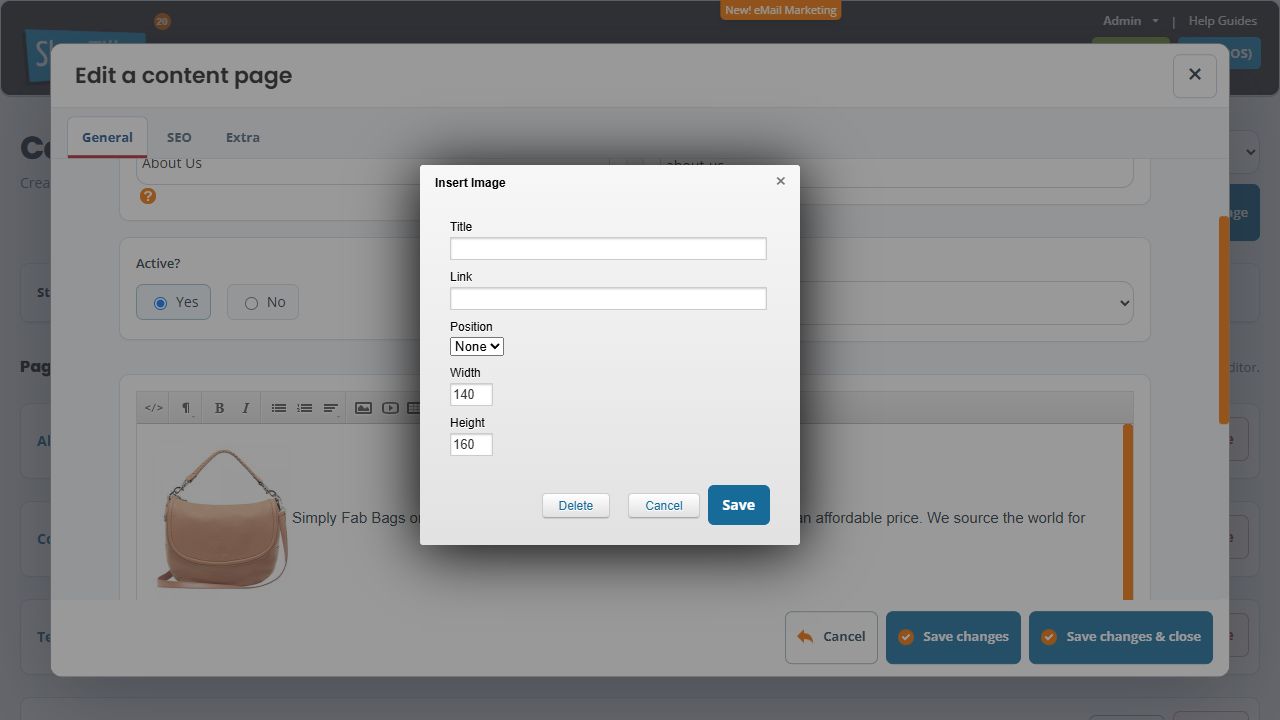Image resolution: width=1280 pixels, height=720 pixels.
Task: Click the orange modal page scrollbar
Action: [x=1224, y=319]
